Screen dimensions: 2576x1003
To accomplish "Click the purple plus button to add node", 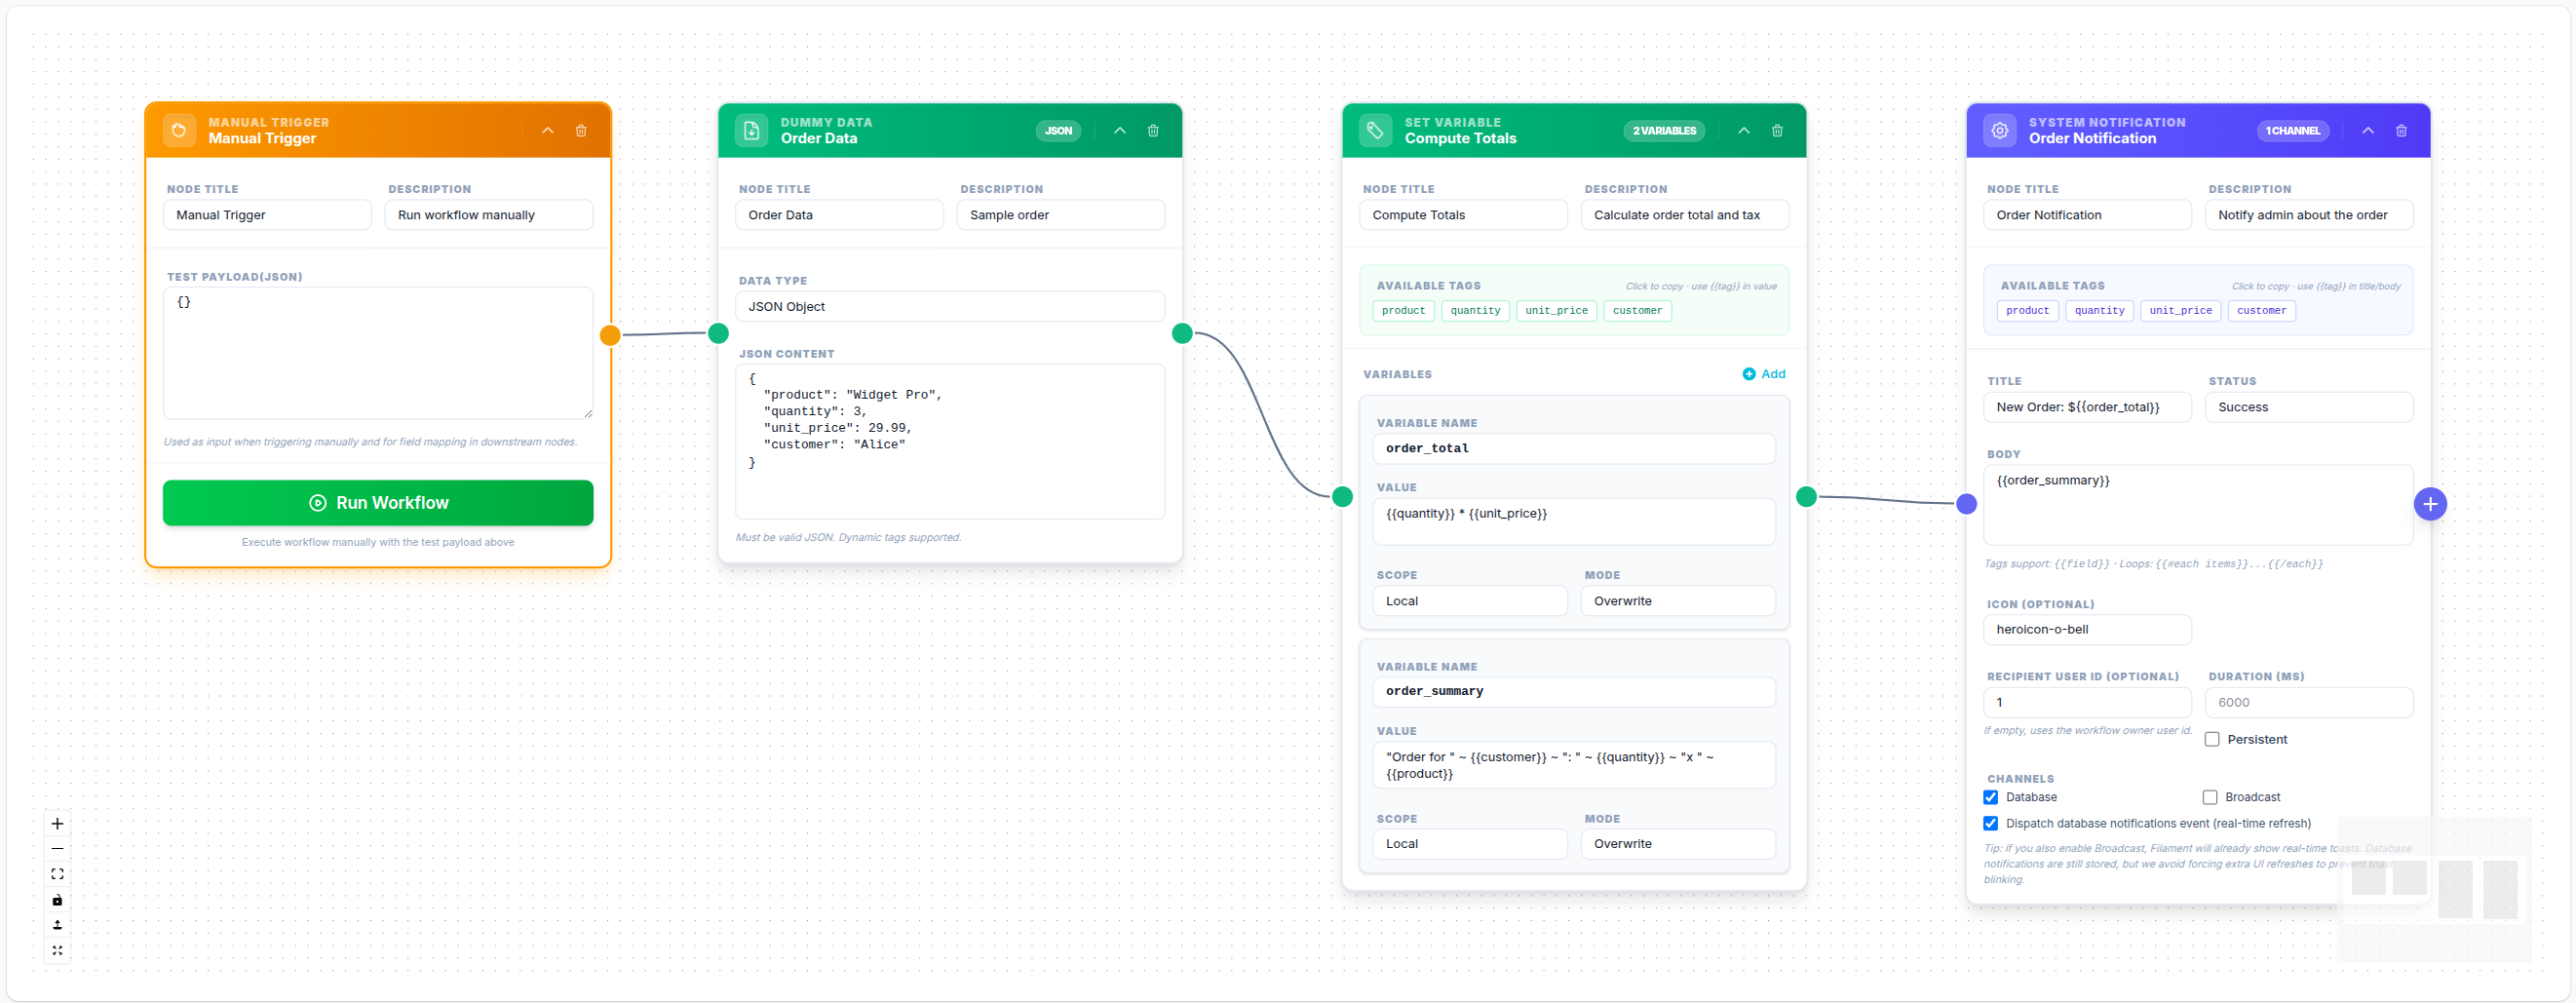I will coord(2430,504).
